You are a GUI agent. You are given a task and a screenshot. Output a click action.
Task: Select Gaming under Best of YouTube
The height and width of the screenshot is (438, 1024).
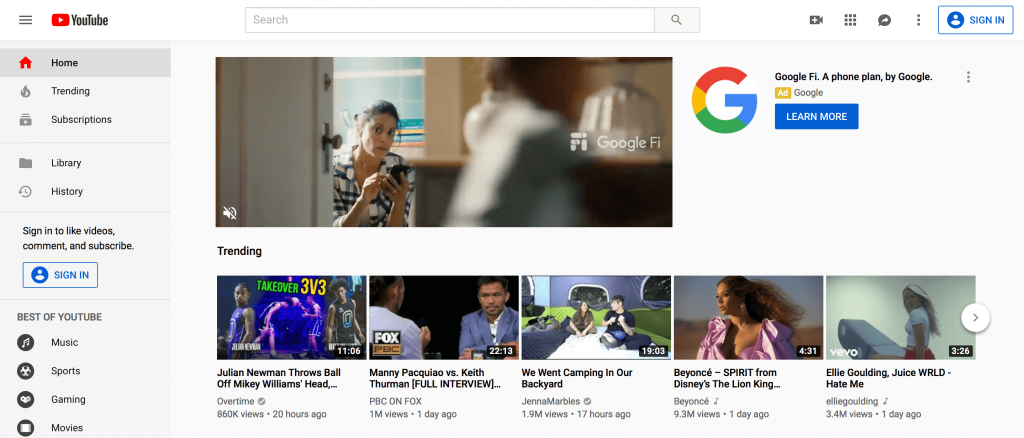point(86,399)
